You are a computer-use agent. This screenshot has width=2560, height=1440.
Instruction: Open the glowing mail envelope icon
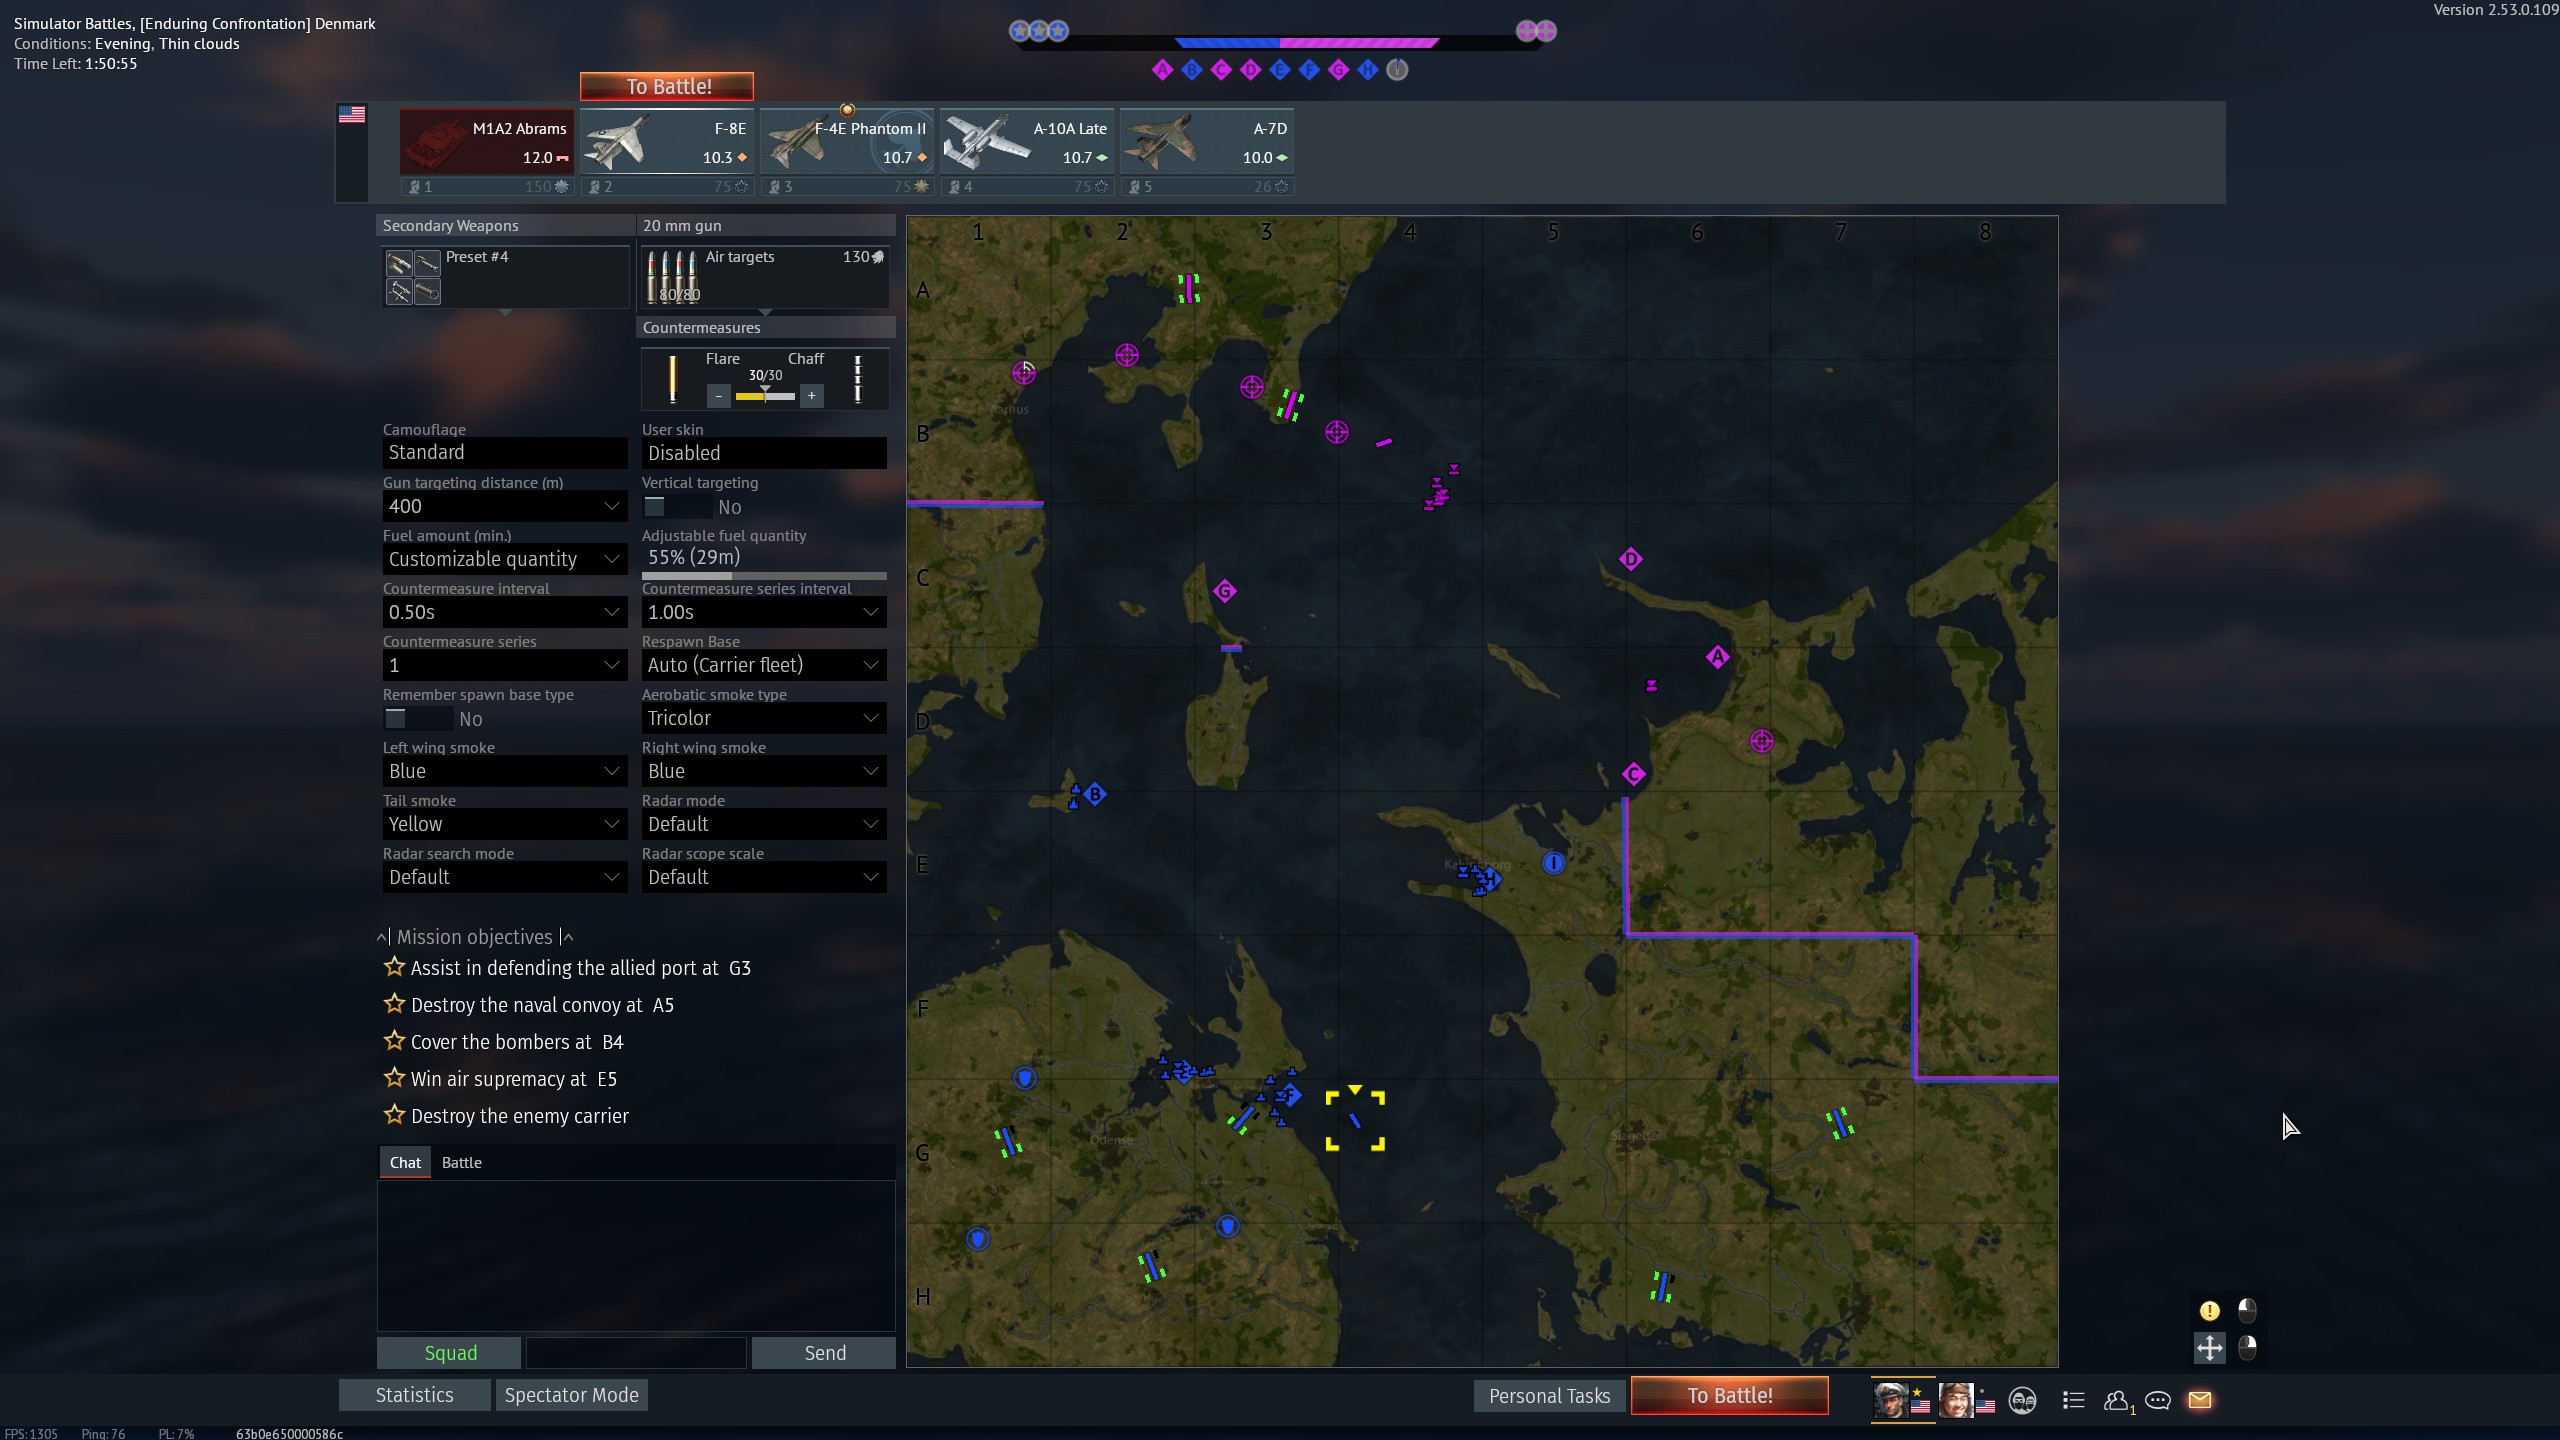tap(2199, 1400)
